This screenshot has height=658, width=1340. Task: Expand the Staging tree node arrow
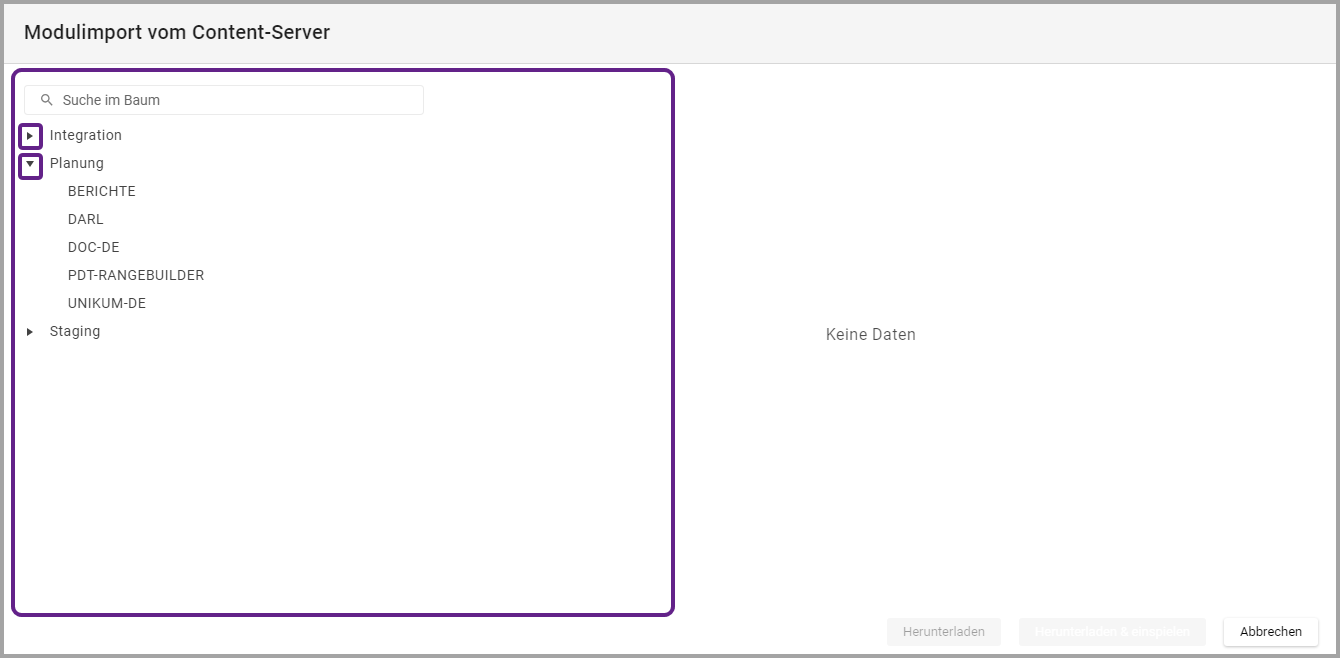coord(30,331)
